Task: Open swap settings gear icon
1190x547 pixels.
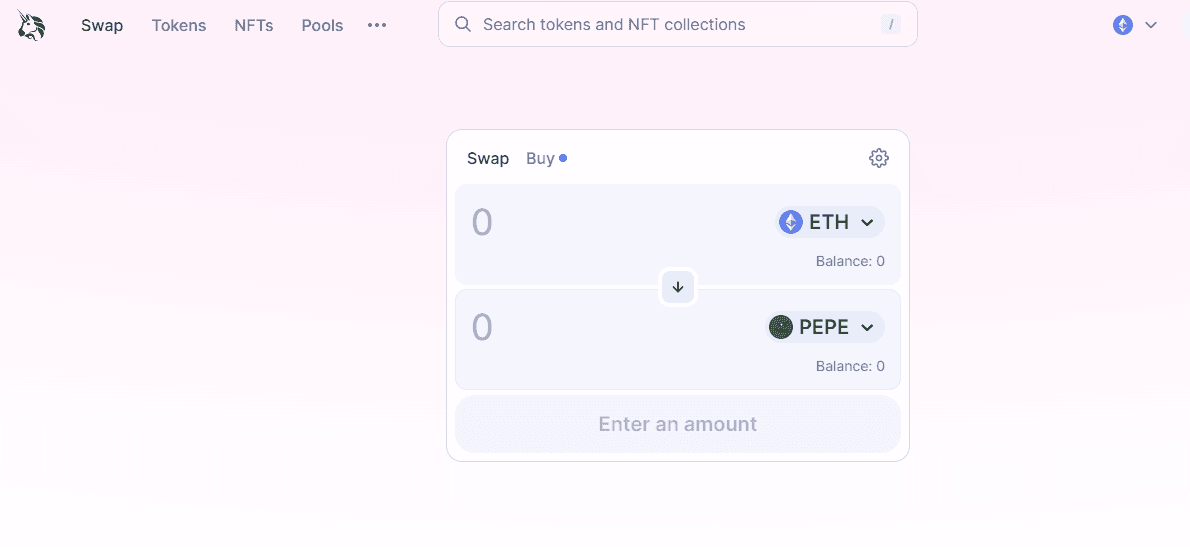Action: [878, 159]
